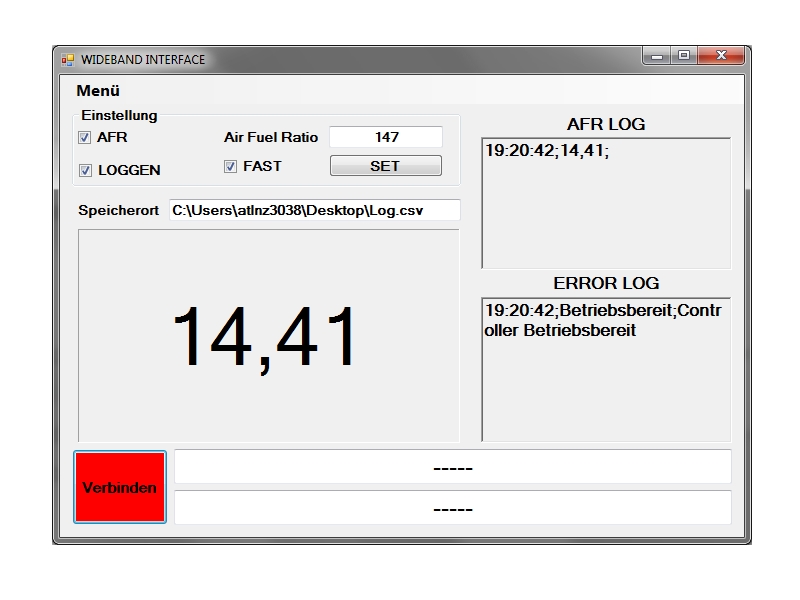Close the WIDEBAND INTERFACE window
Screen dimensions: 800x600
[x=721, y=56]
